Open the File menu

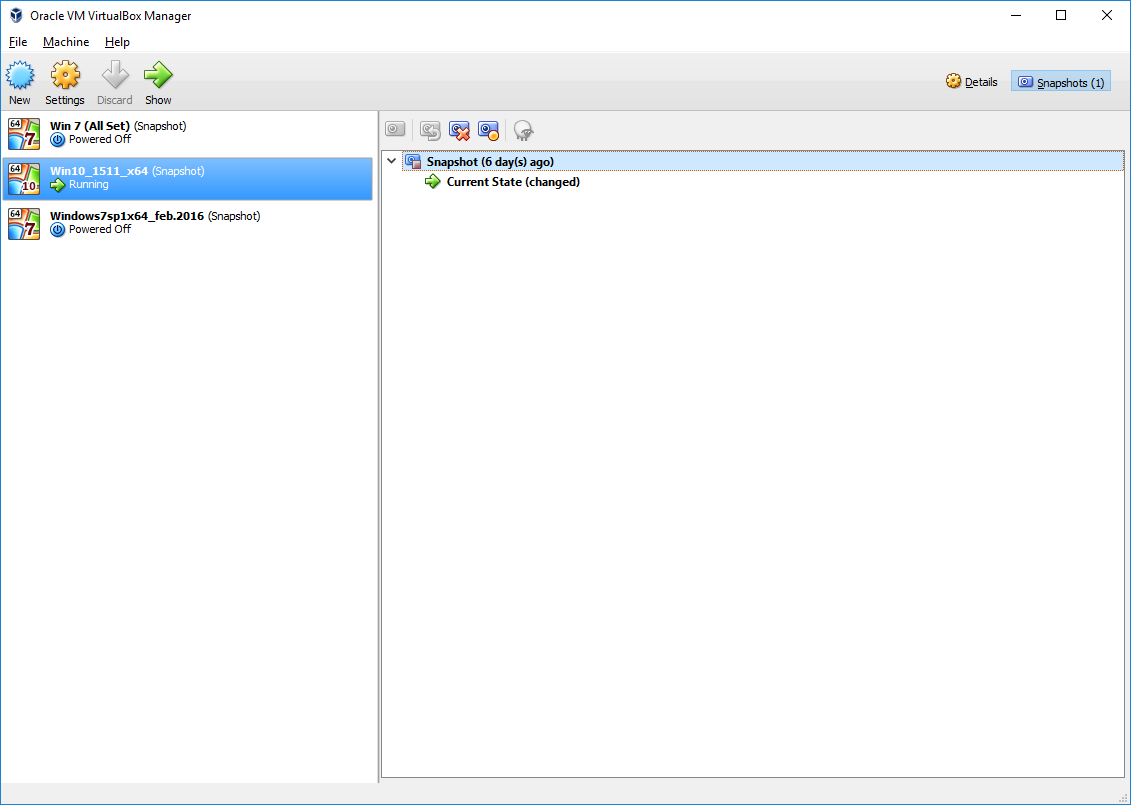pyautogui.click(x=18, y=42)
